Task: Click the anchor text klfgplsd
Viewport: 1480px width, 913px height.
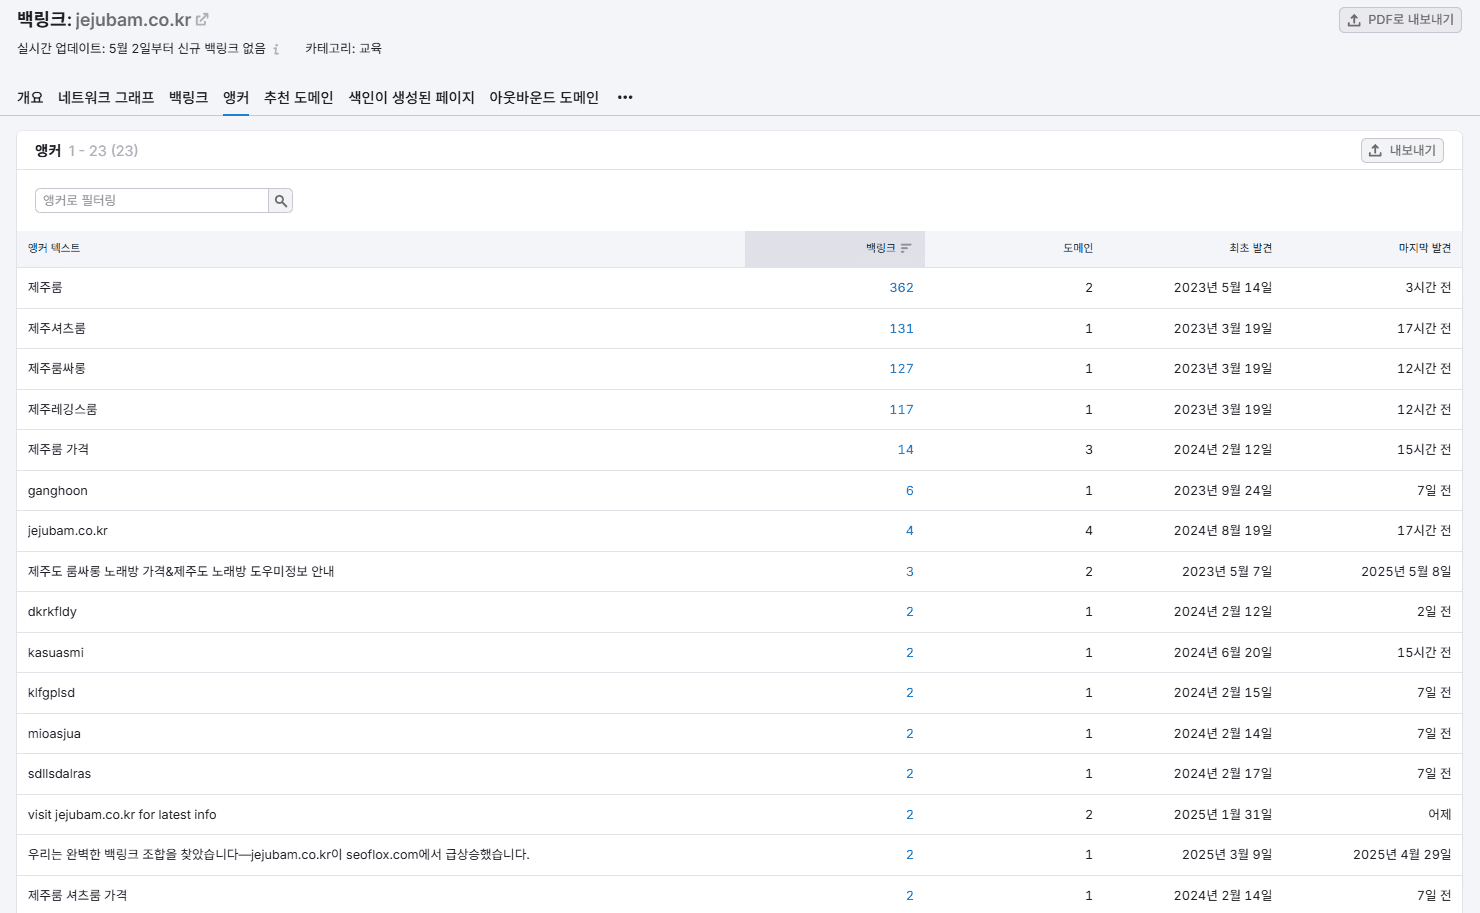Action: click(52, 693)
